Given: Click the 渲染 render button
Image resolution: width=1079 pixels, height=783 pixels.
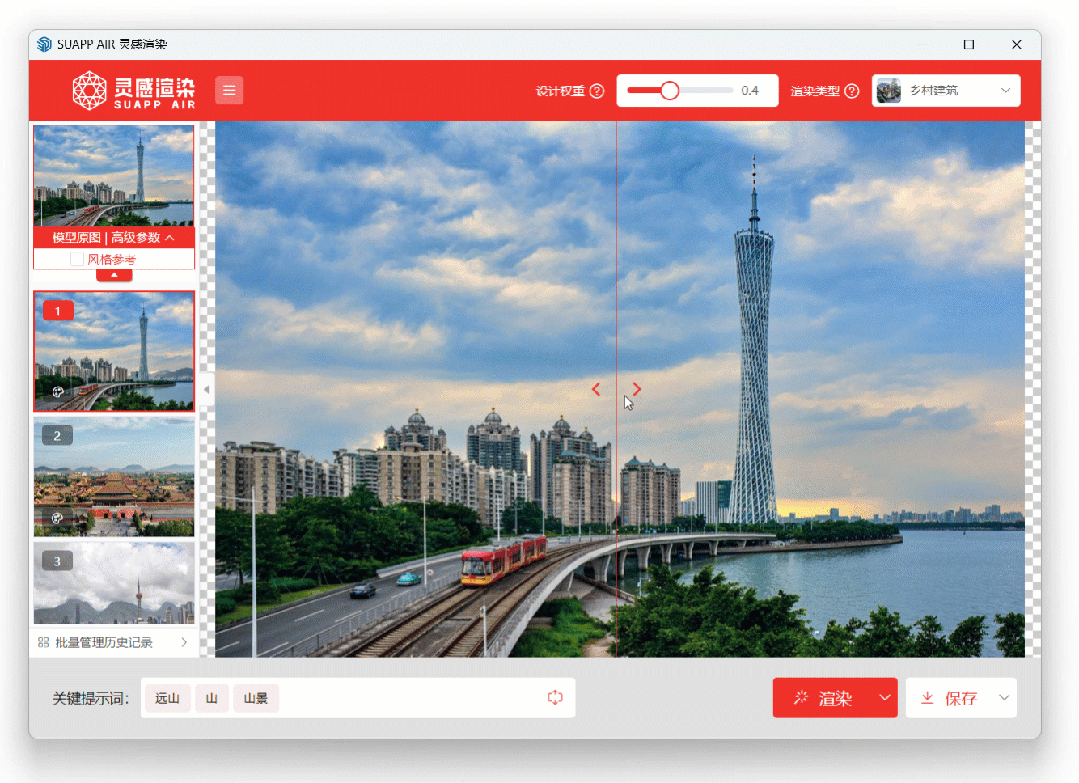Looking at the screenshot, I should click(x=823, y=698).
